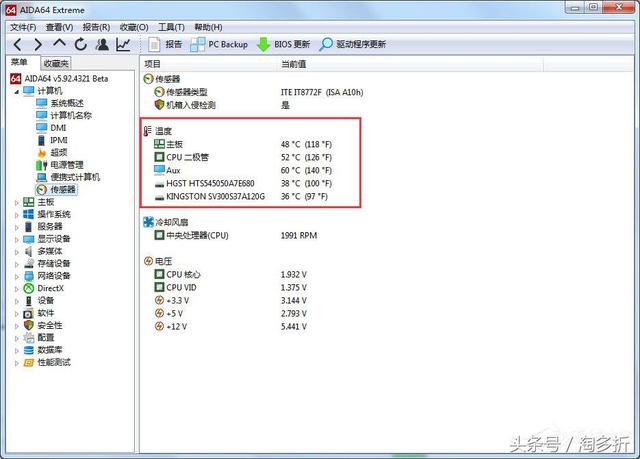Select the DirectX tree item

click(x=50, y=288)
